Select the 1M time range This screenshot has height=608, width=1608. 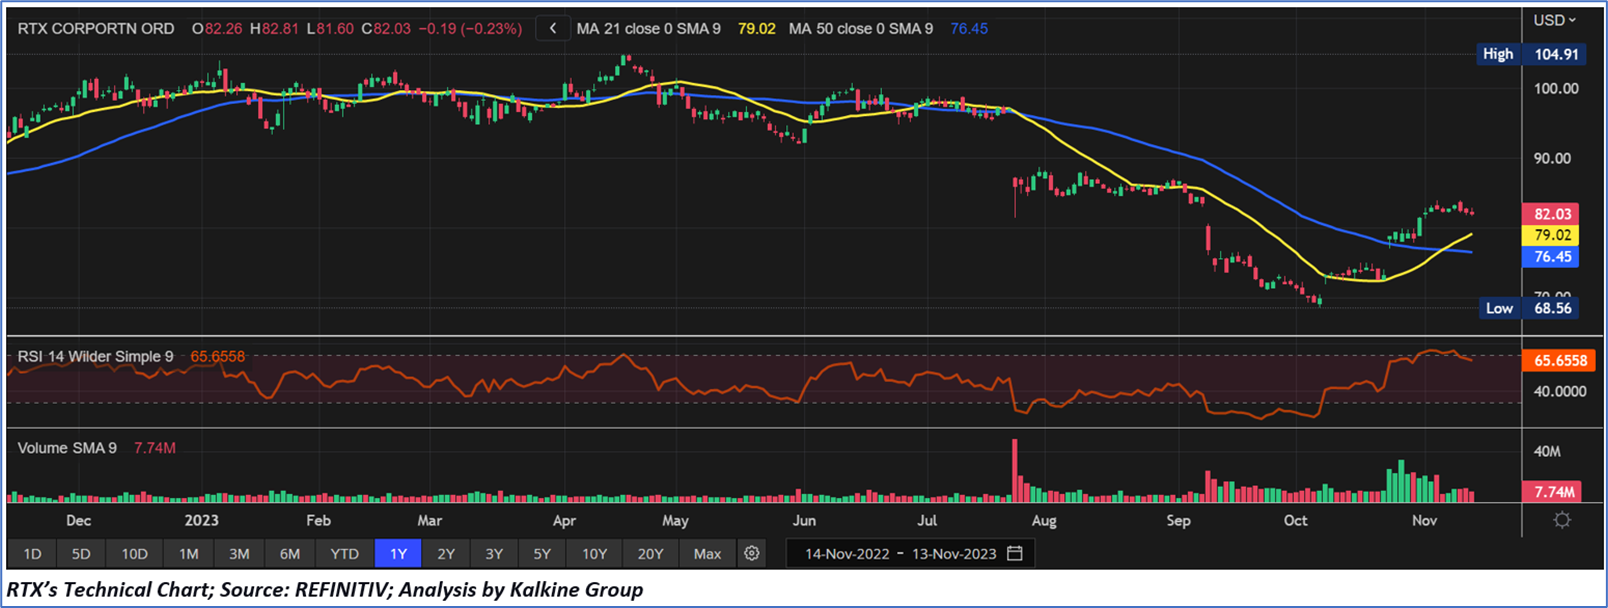pos(188,553)
